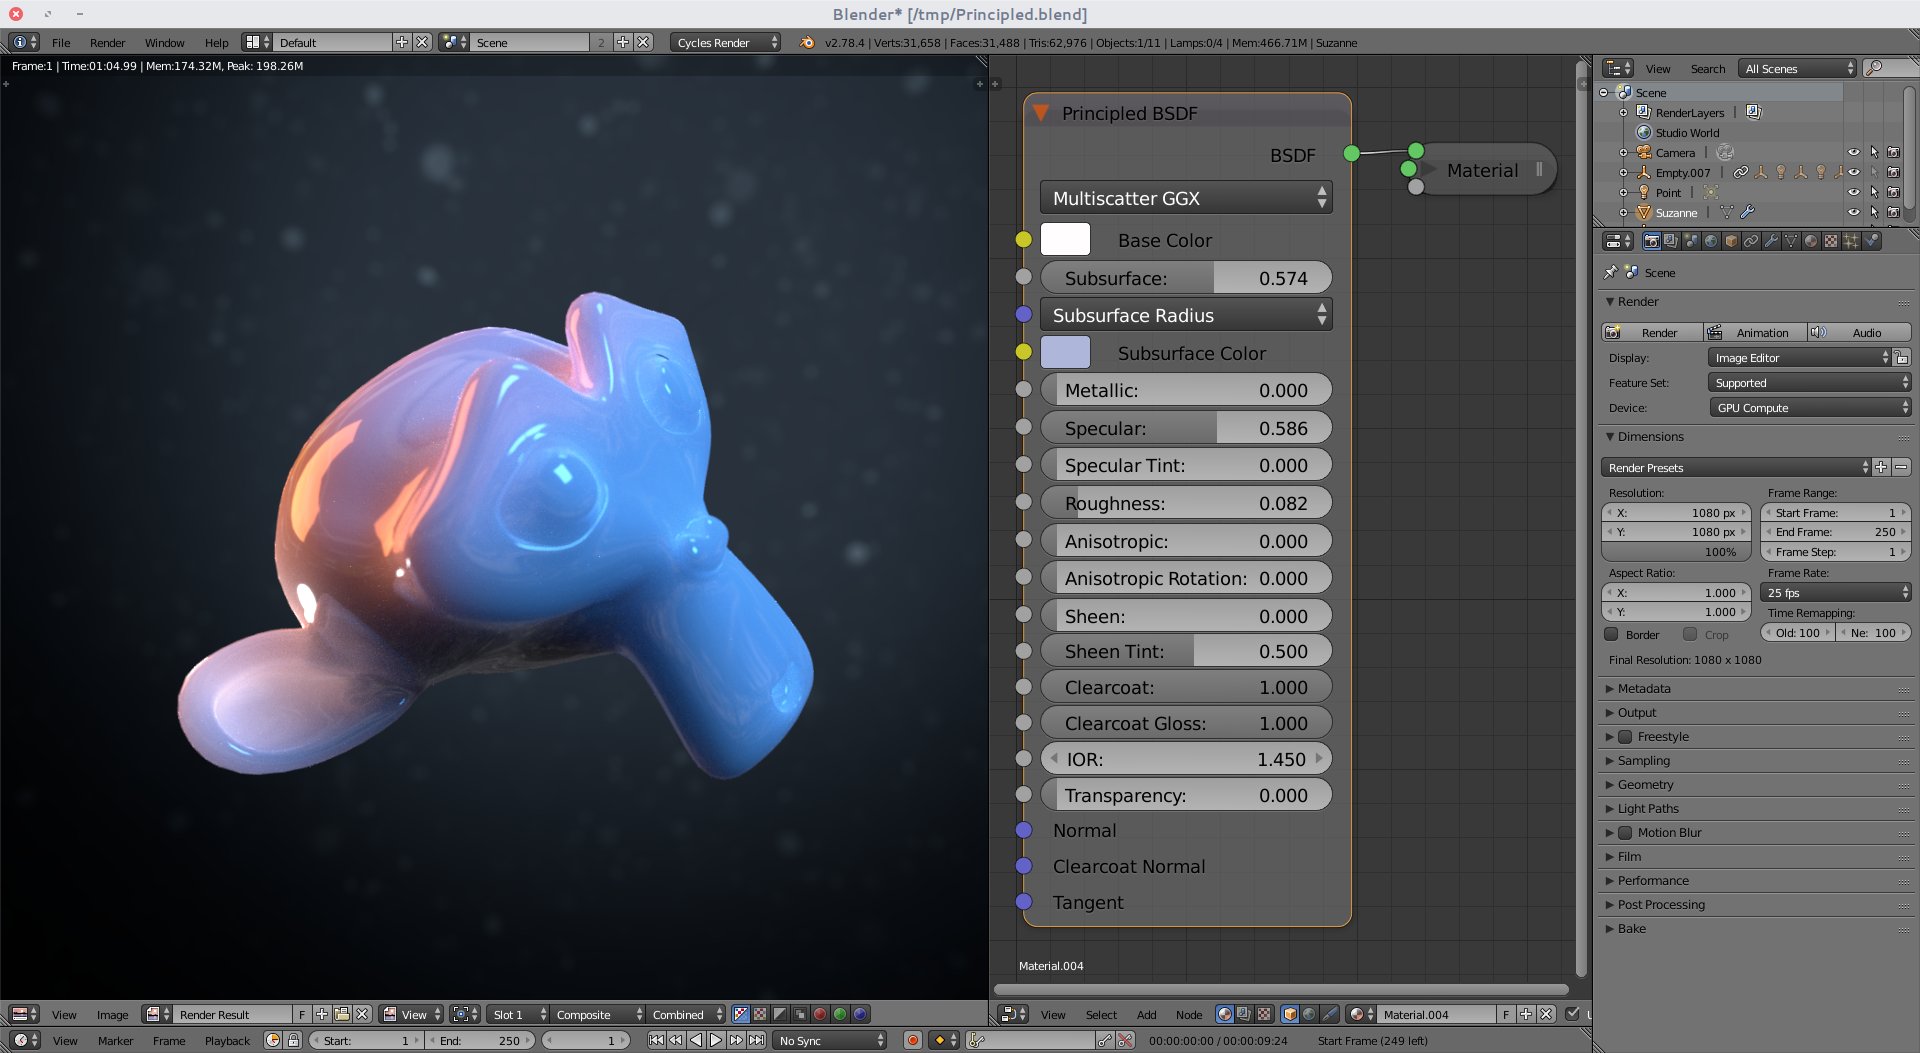Open the Node menu in node editor
Viewport: 1920px width, 1053px height.
1189,1014
